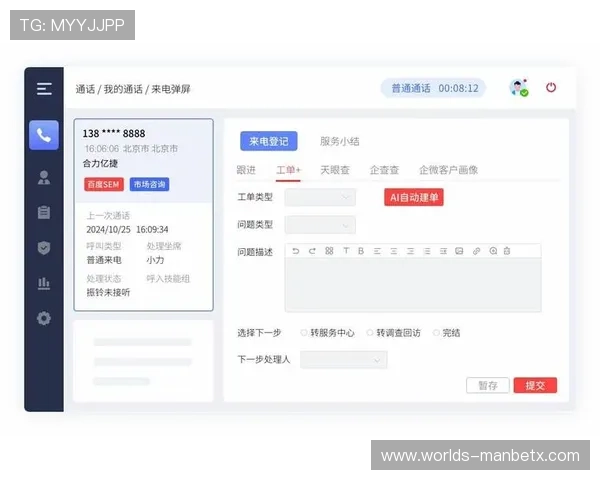Click the 振铃未接听 status value
The width and height of the screenshot is (600, 480).
click(x=108, y=292)
